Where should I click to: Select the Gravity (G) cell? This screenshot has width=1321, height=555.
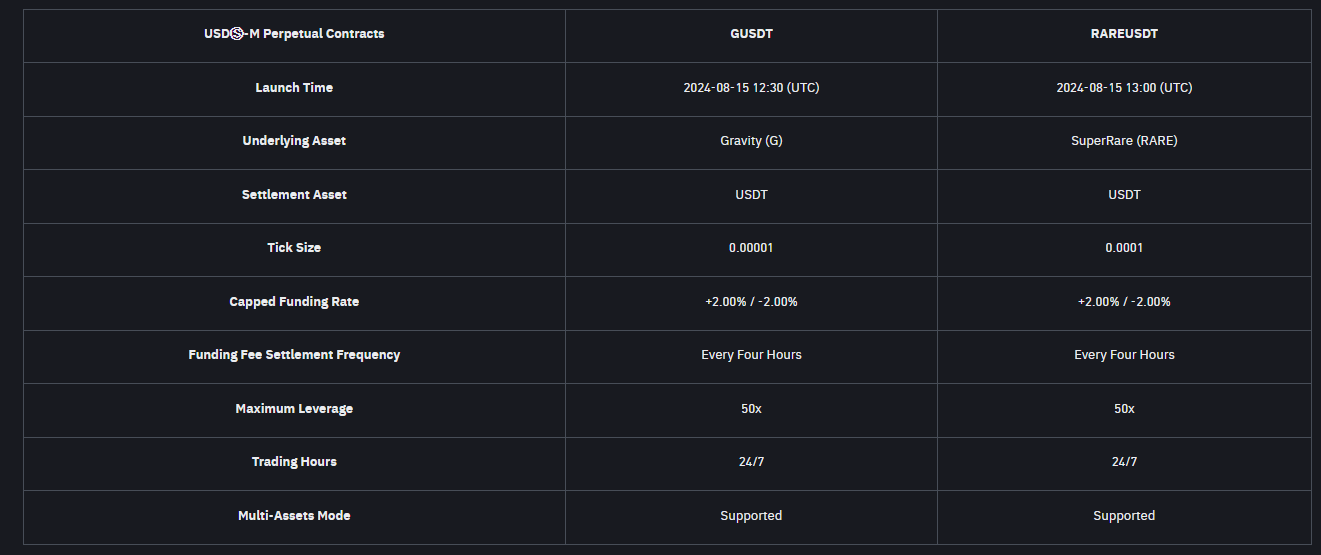[751, 141]
